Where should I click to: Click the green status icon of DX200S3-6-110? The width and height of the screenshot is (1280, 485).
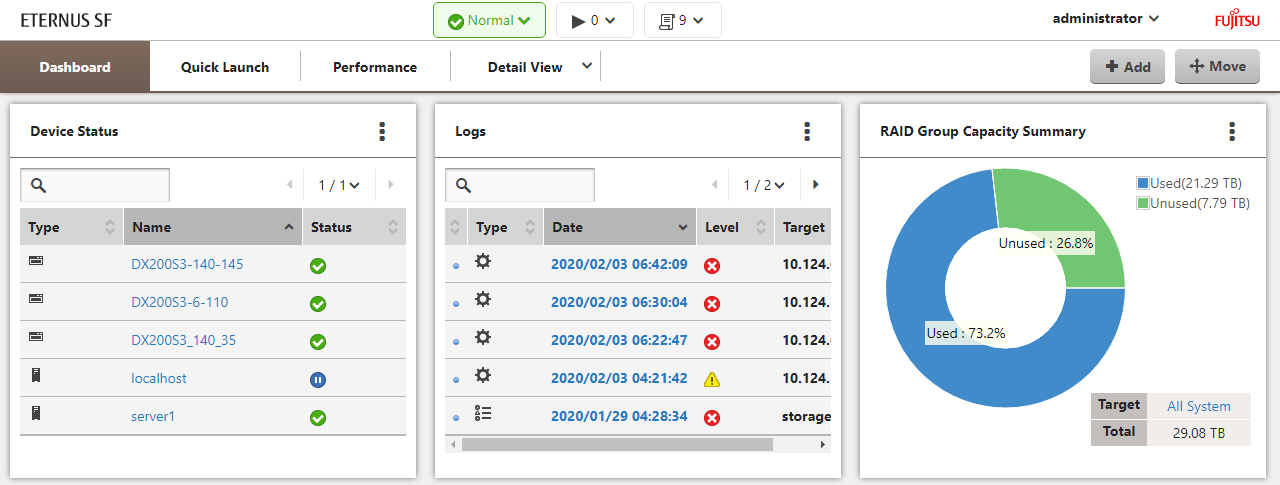click(318, 304)
